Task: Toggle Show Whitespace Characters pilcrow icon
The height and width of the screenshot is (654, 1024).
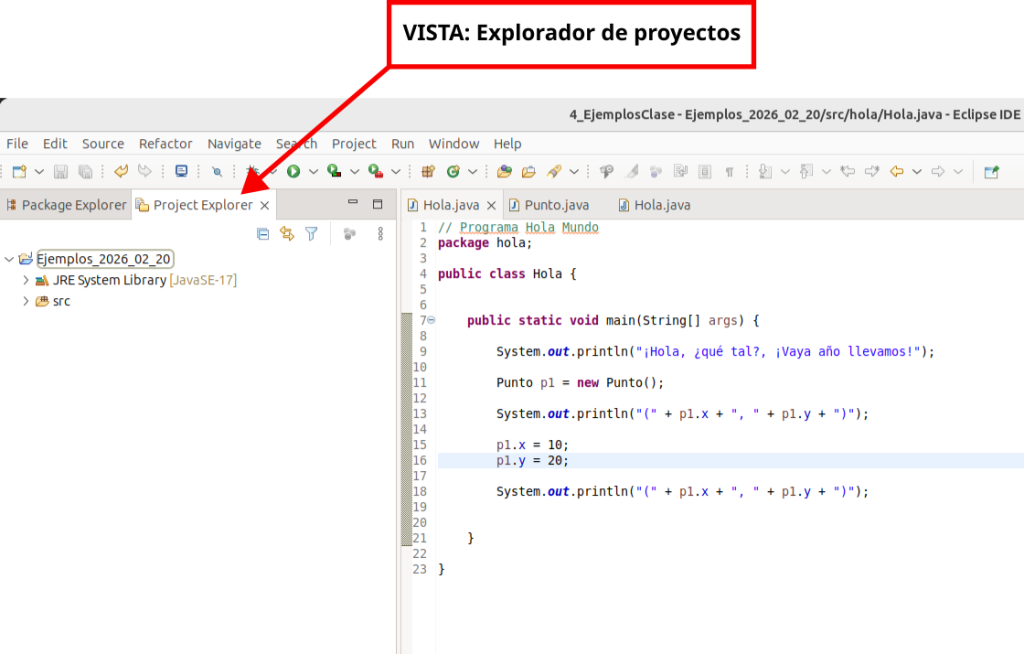Action: tap(729, 172)
